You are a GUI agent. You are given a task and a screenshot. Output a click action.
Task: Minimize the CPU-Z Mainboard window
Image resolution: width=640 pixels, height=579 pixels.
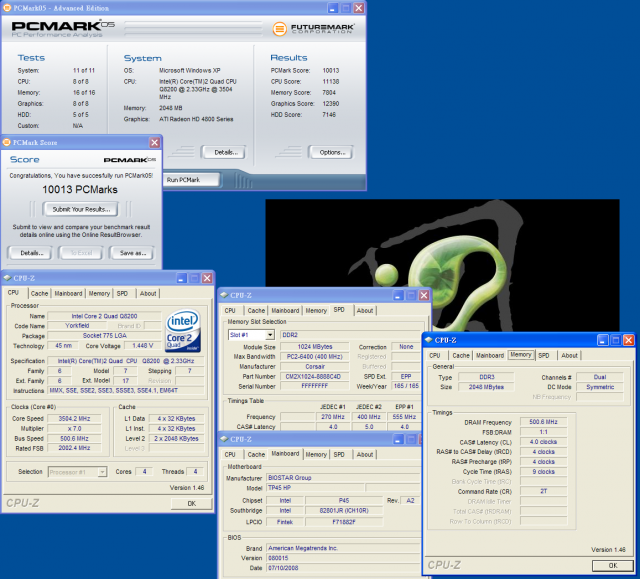tap(399, 439)
